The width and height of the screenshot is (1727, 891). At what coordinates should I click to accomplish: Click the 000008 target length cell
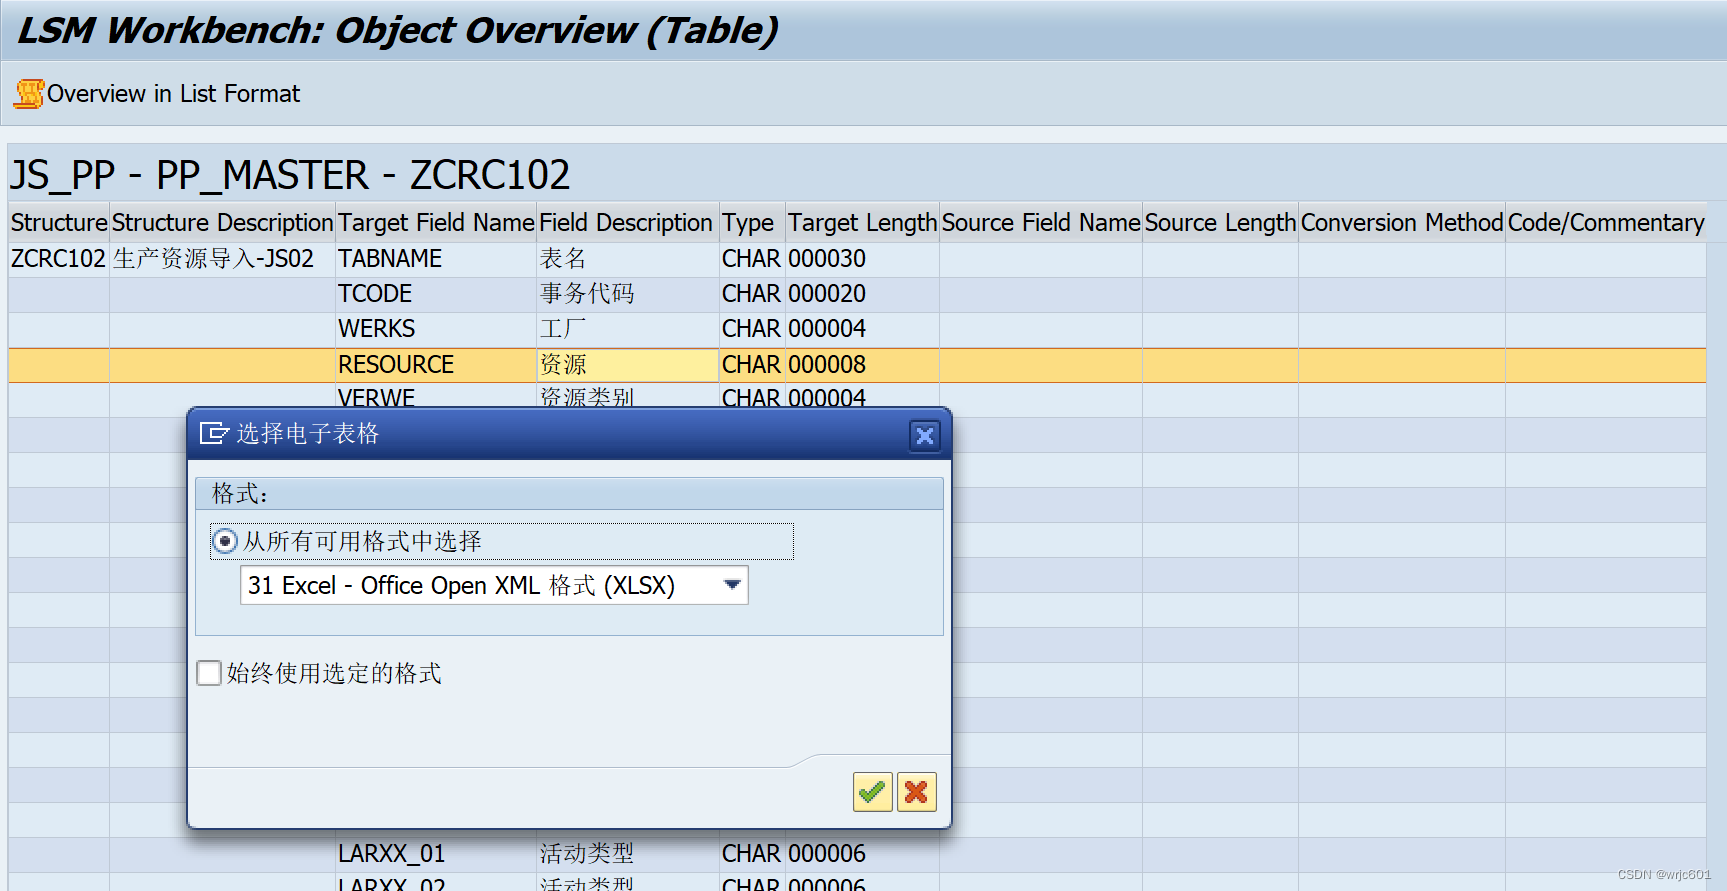(x=862, y=365)
